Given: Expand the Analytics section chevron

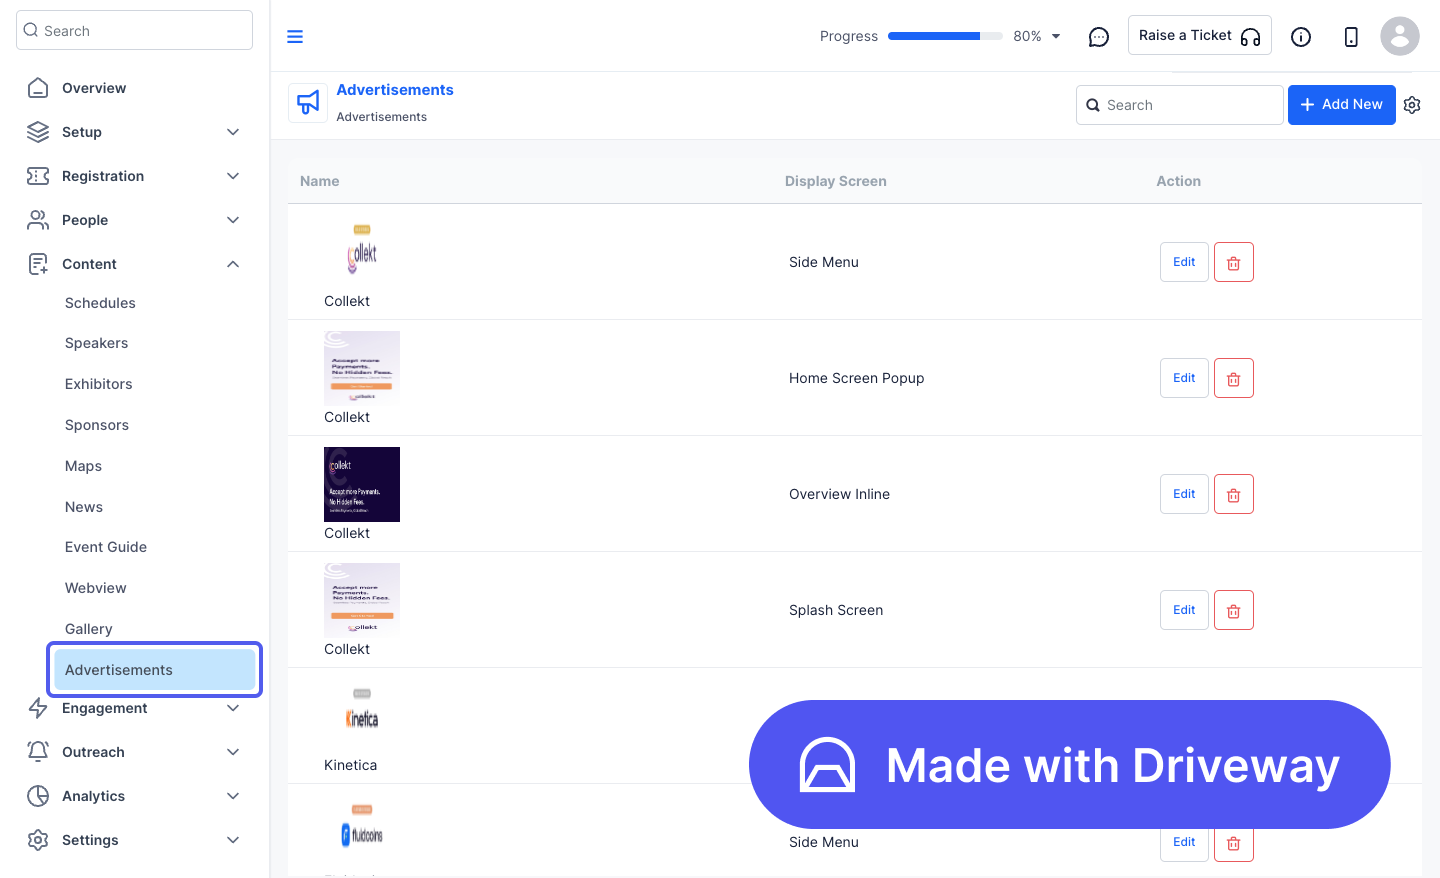Looking at the screenshot, I should click(x=233, y=796).
